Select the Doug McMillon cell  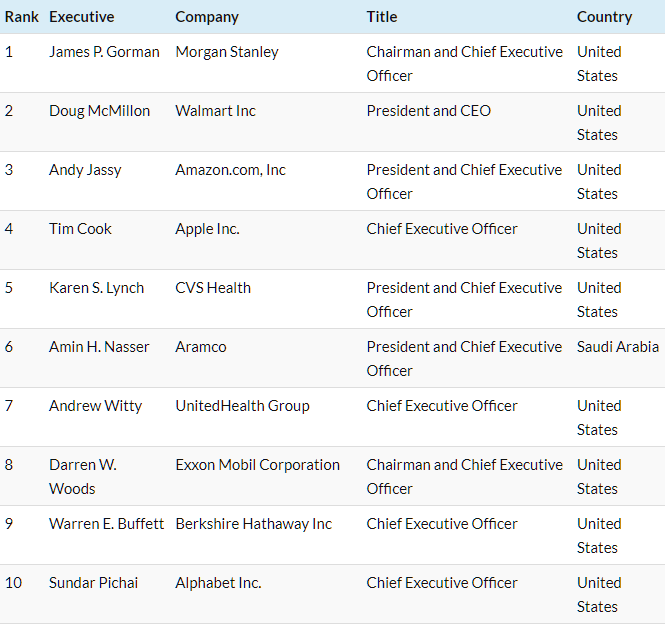(100, 111)
